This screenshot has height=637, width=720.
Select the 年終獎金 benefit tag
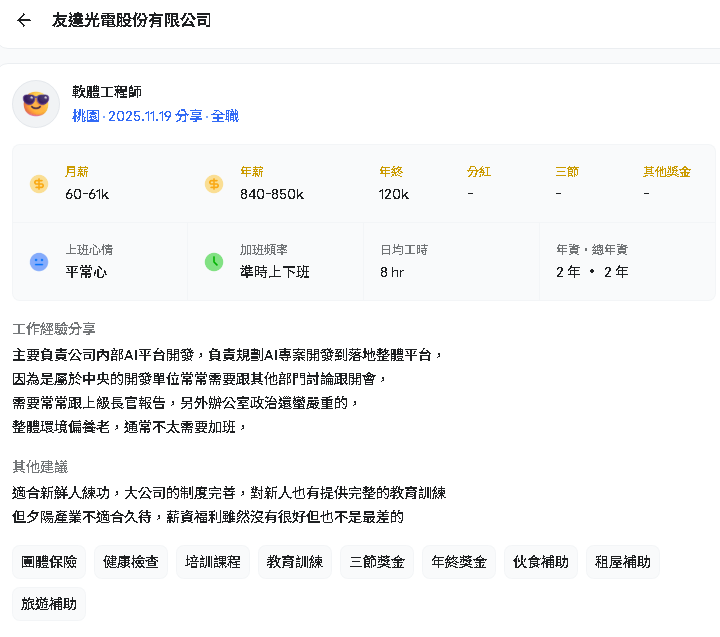[x=459, y=562]
